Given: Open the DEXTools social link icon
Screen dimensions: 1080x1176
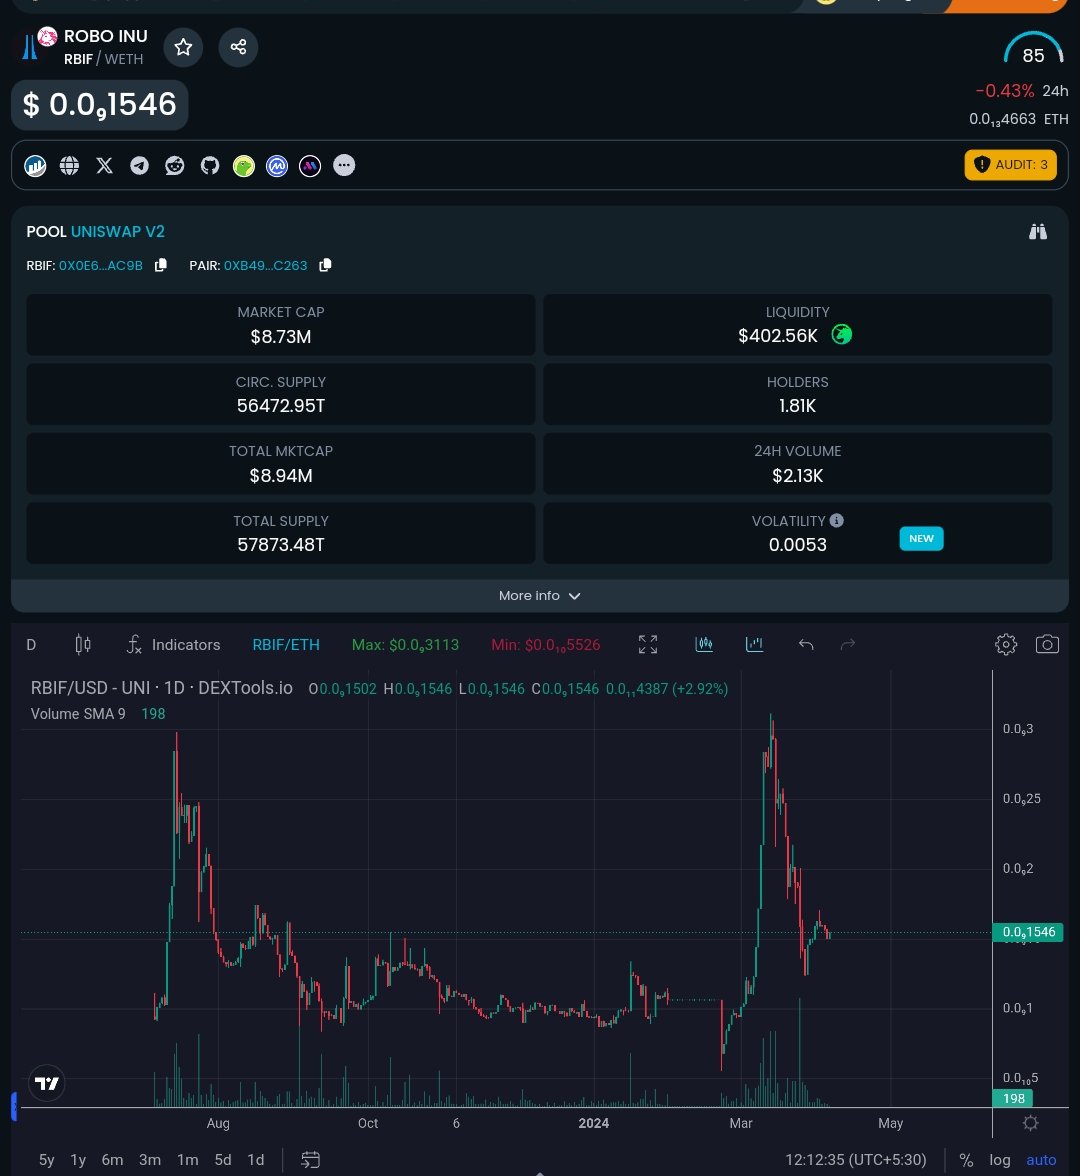Looking at the screenshot, I should (35, 165).
